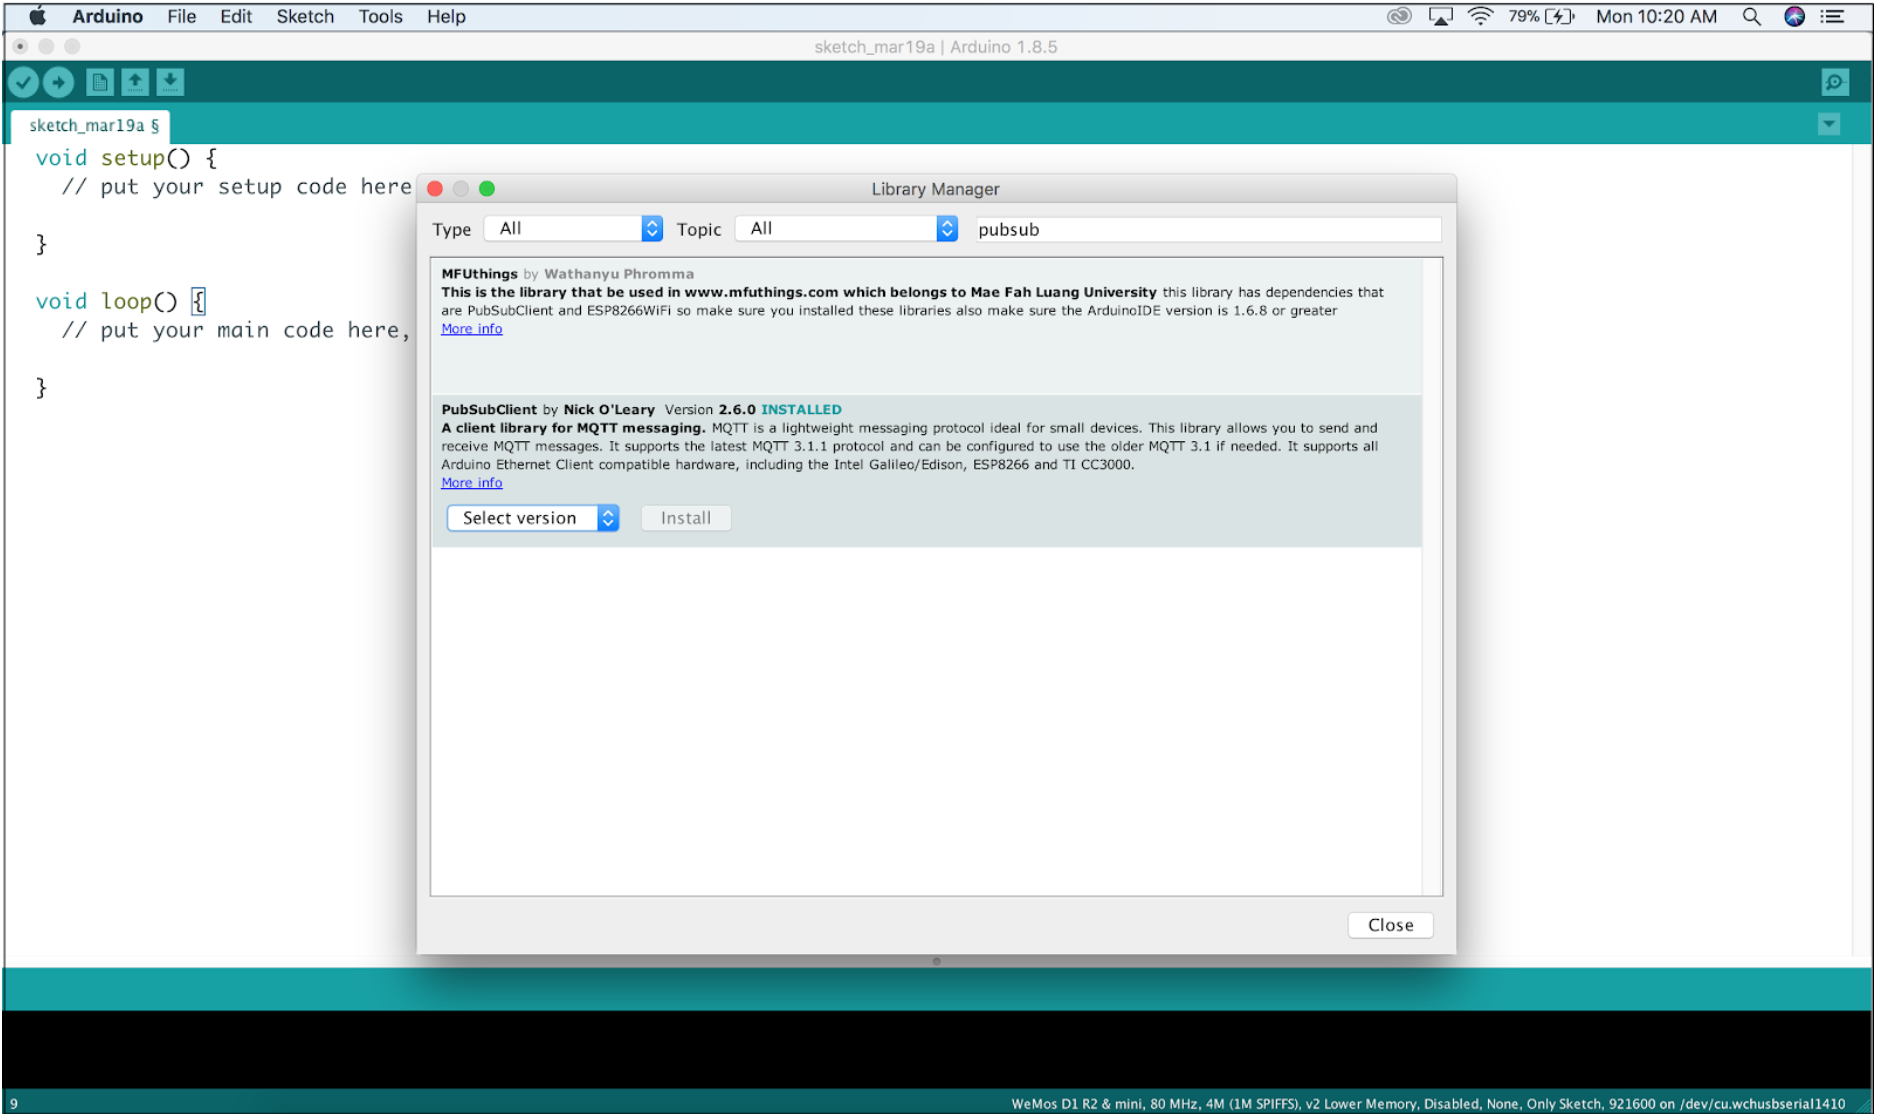This screenshot has width=1880, height=1118.
Task: Click the pubsub search field
Action: [1207, 229]
